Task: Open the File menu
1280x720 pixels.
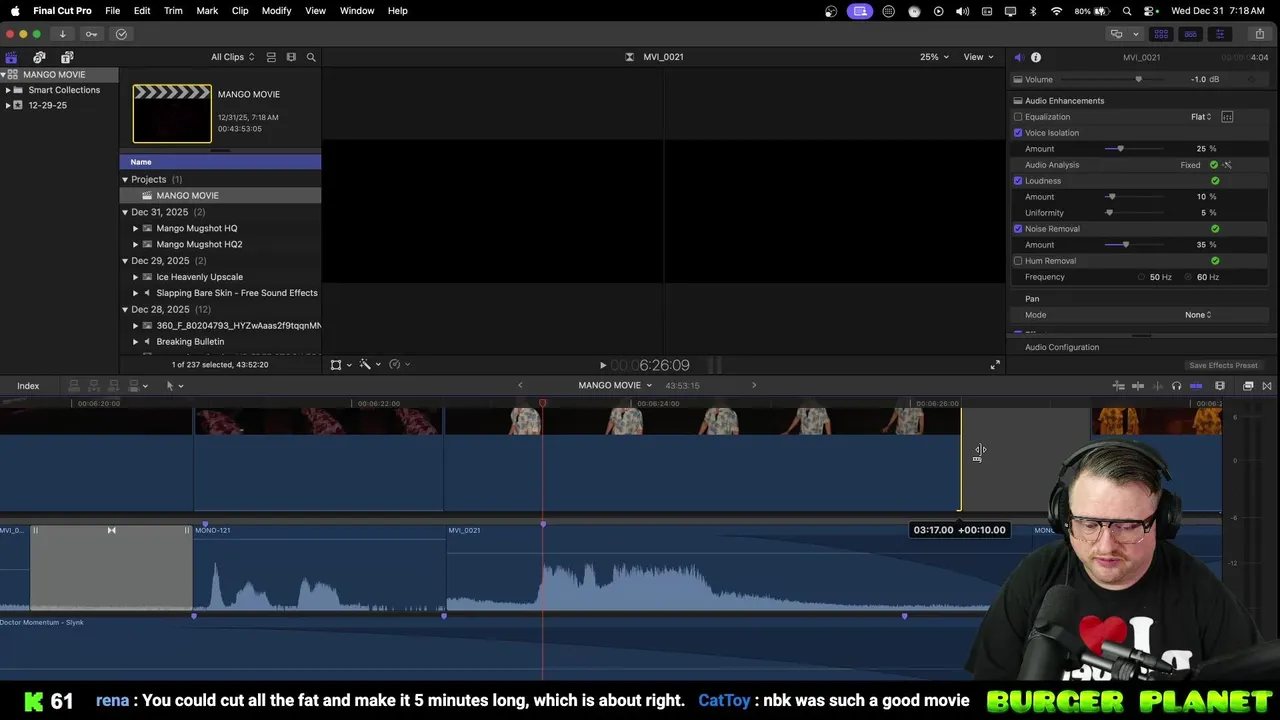Action: click(x=113, y=11)
